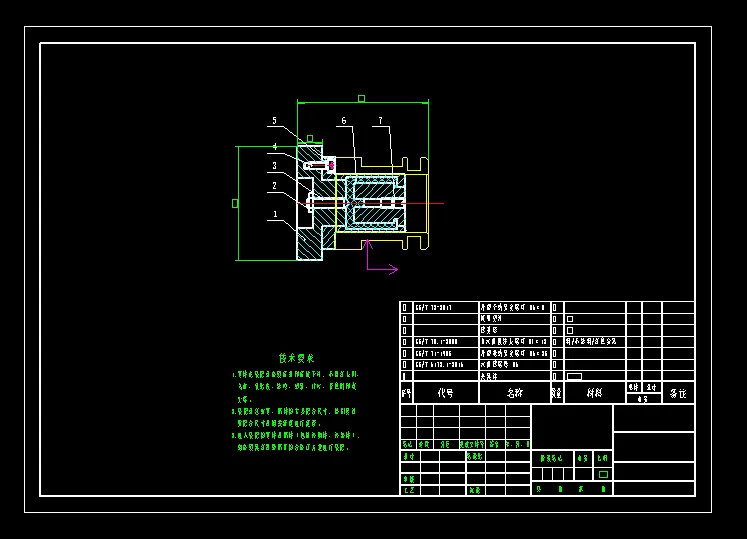Screen dimensions: 747x539
Task: Select the magenta screw head in the flange
Action: click(332, 165)
